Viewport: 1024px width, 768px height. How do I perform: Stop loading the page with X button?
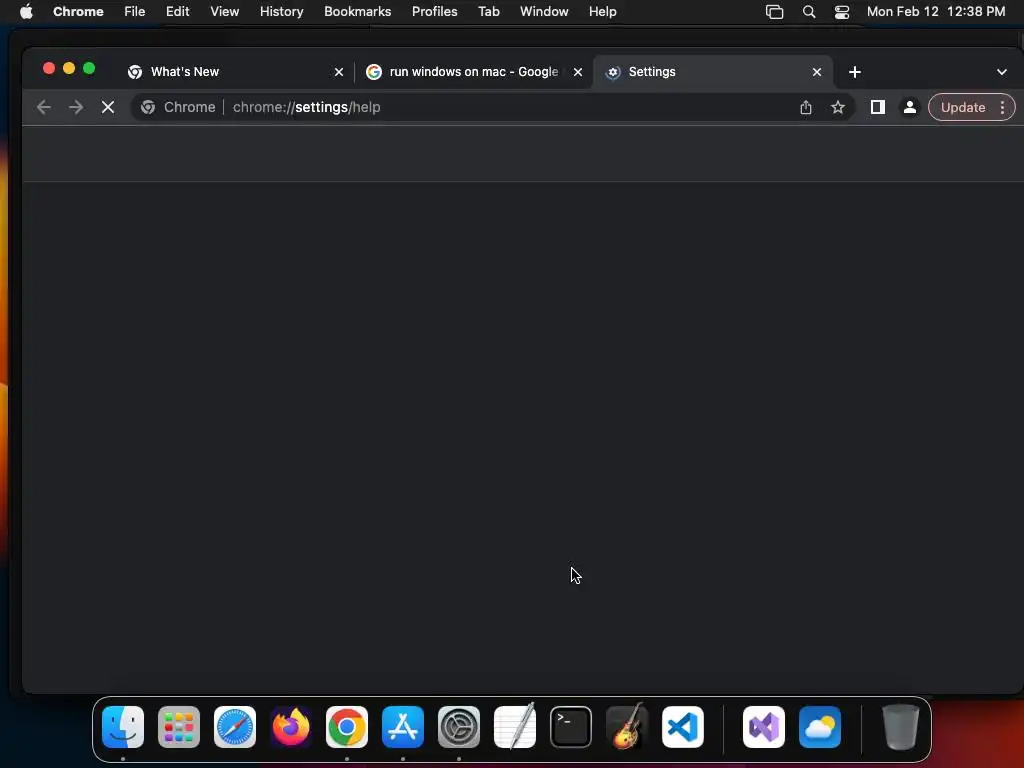[x=108, y=107]
